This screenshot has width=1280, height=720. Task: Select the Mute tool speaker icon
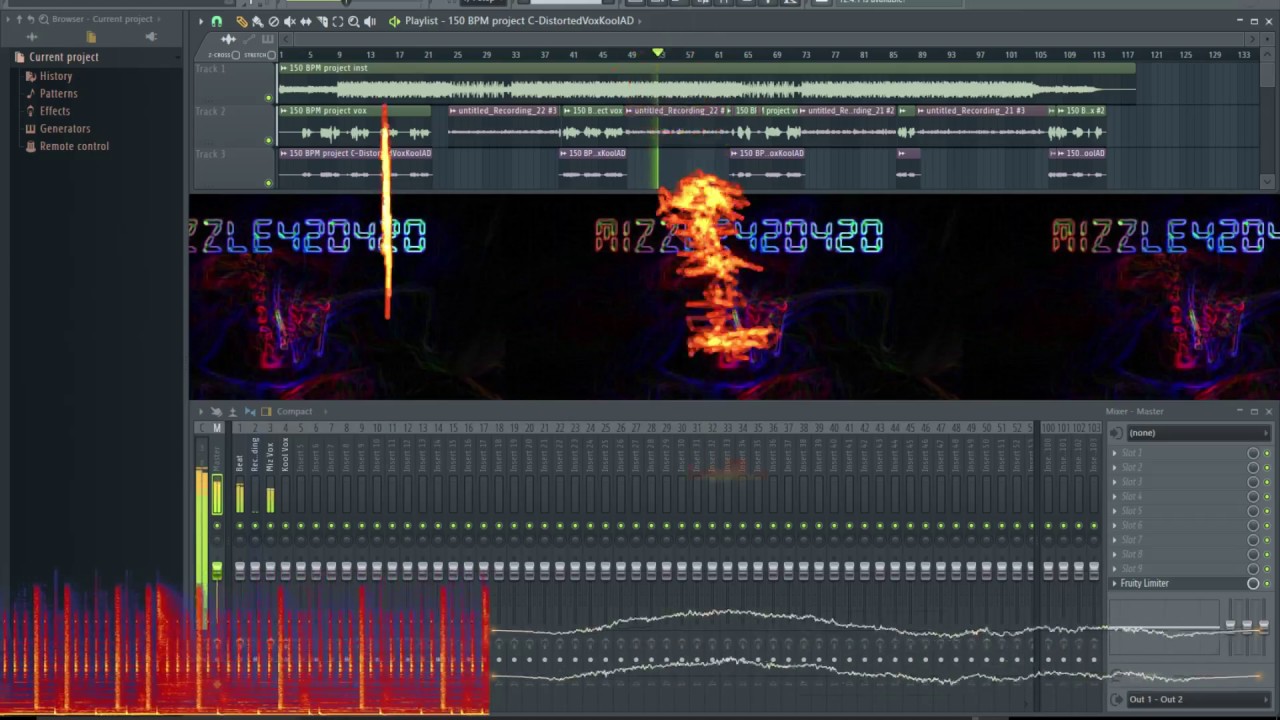click(289, 21)
